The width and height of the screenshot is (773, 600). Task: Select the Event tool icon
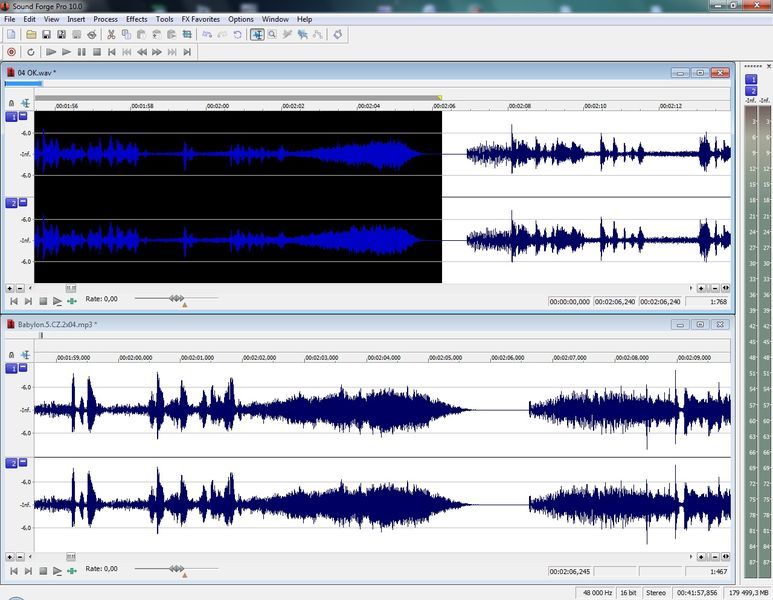(303, 35)
